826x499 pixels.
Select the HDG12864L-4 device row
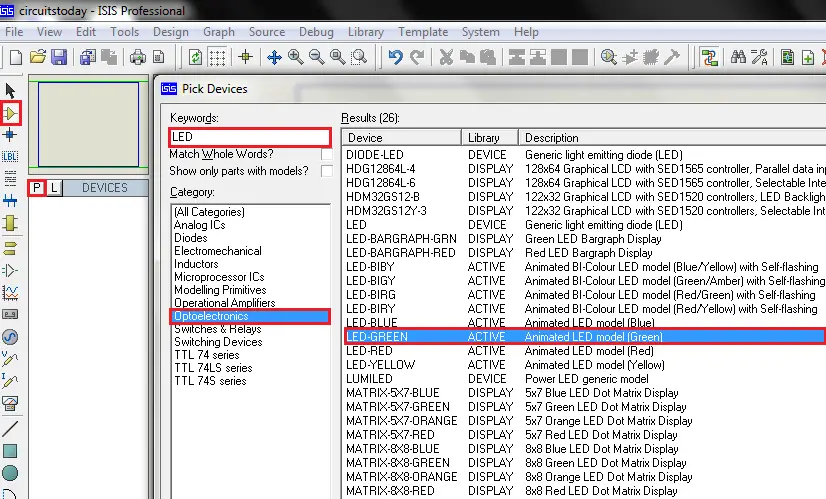click(585, 169)
